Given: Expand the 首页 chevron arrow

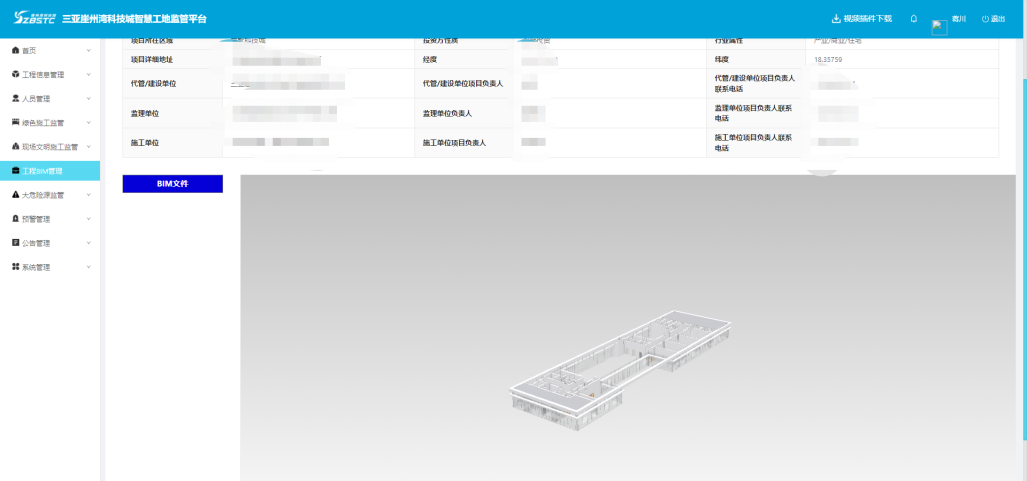Looking at the screenshot, I should pos(89,50).
